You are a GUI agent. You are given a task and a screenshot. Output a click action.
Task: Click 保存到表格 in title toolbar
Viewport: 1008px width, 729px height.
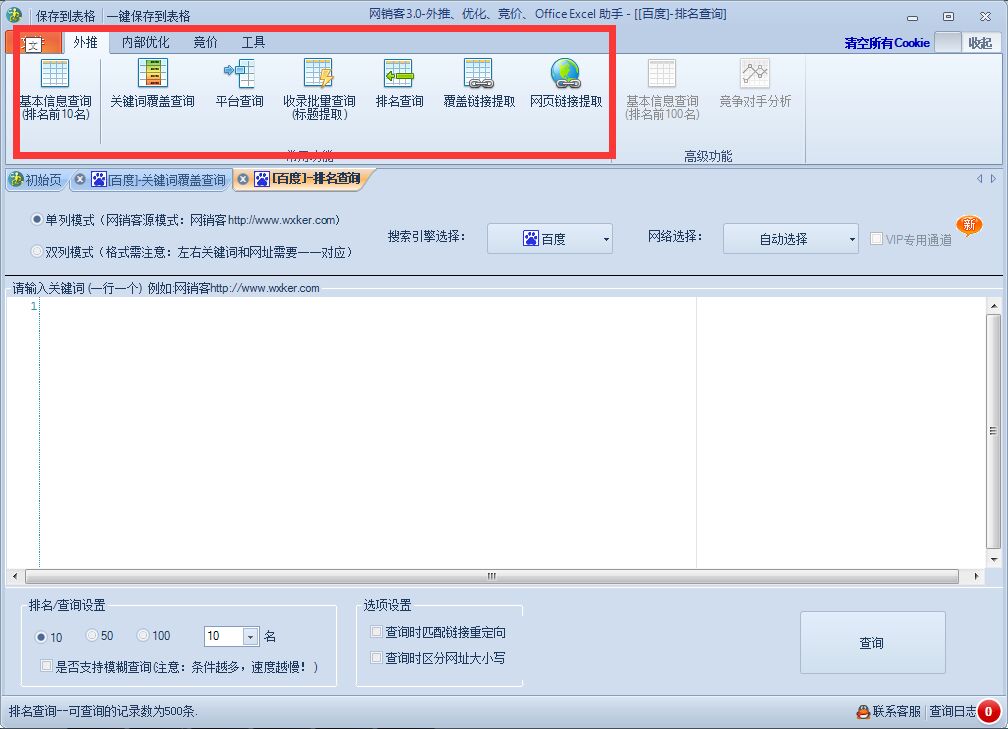[x=65, y=16]
